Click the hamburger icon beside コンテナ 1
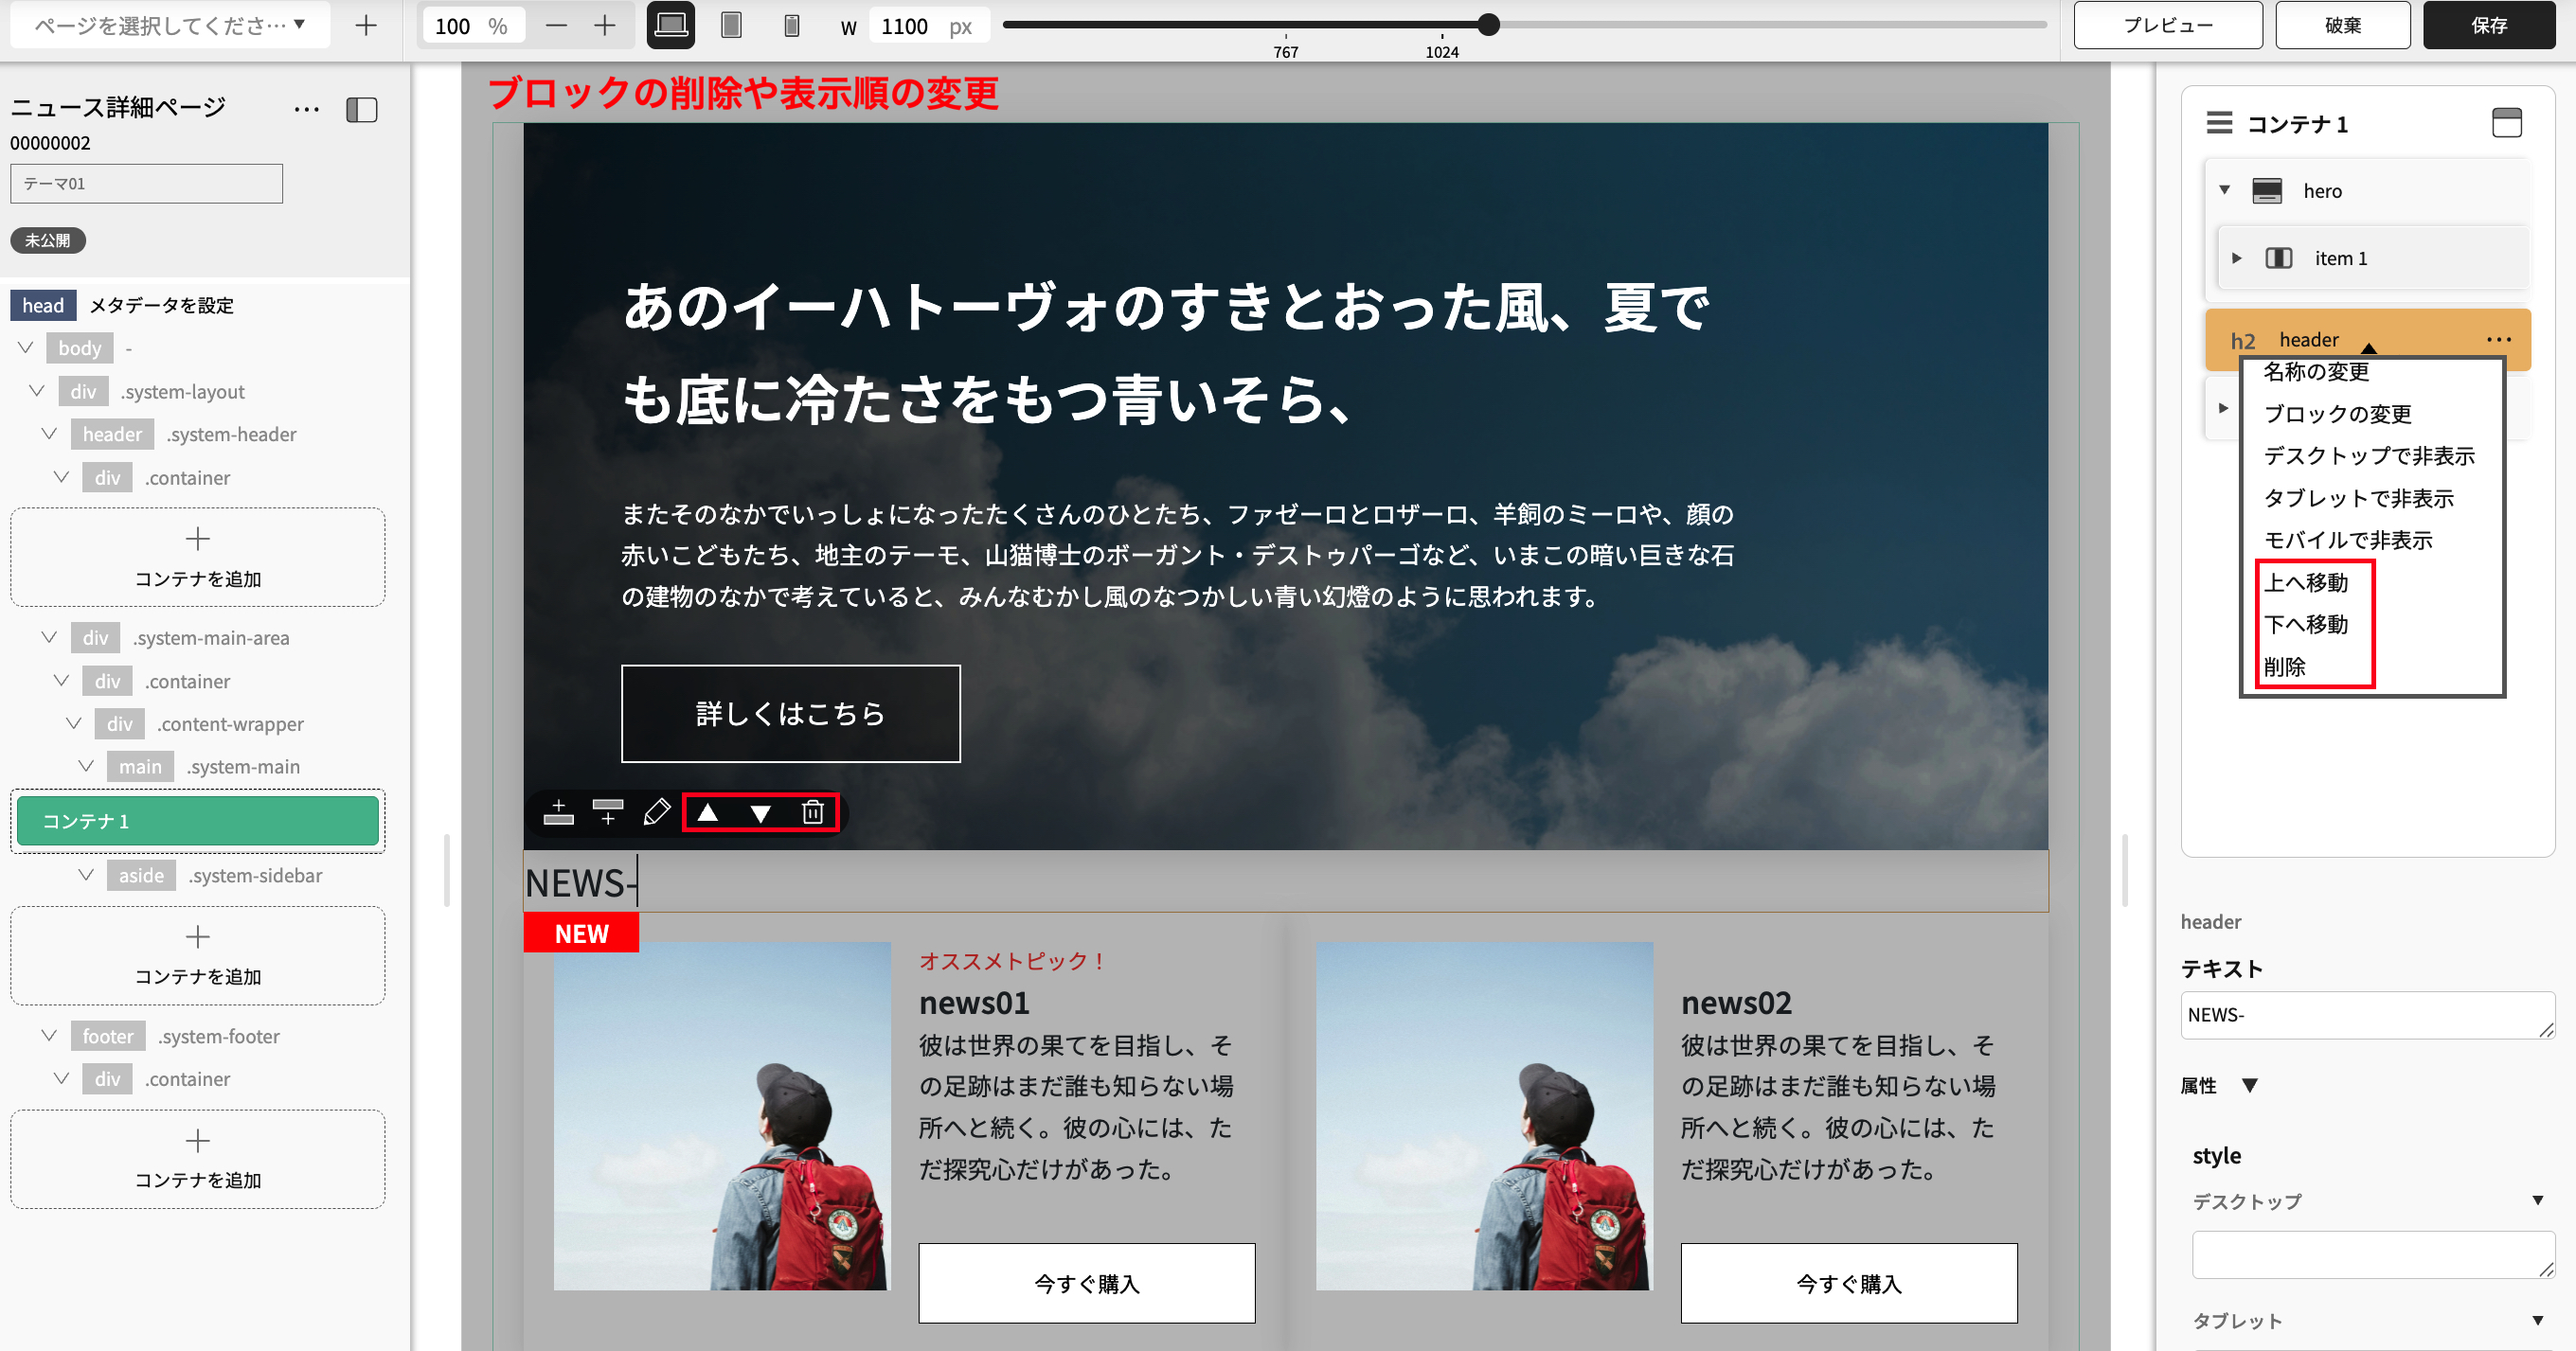This screenshot has width=2576, height=1351. [2219, 123]
